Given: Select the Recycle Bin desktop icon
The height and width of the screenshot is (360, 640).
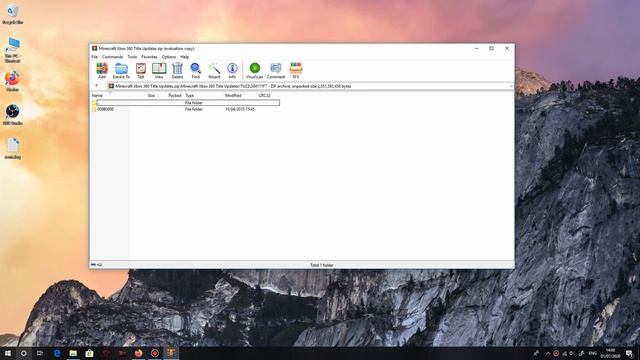Looking at the screenshot, I should pos(13,14).
